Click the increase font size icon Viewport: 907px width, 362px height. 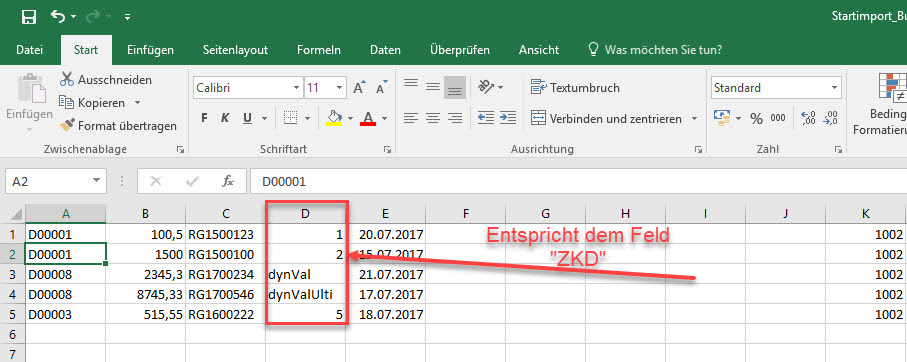point(359,88)
